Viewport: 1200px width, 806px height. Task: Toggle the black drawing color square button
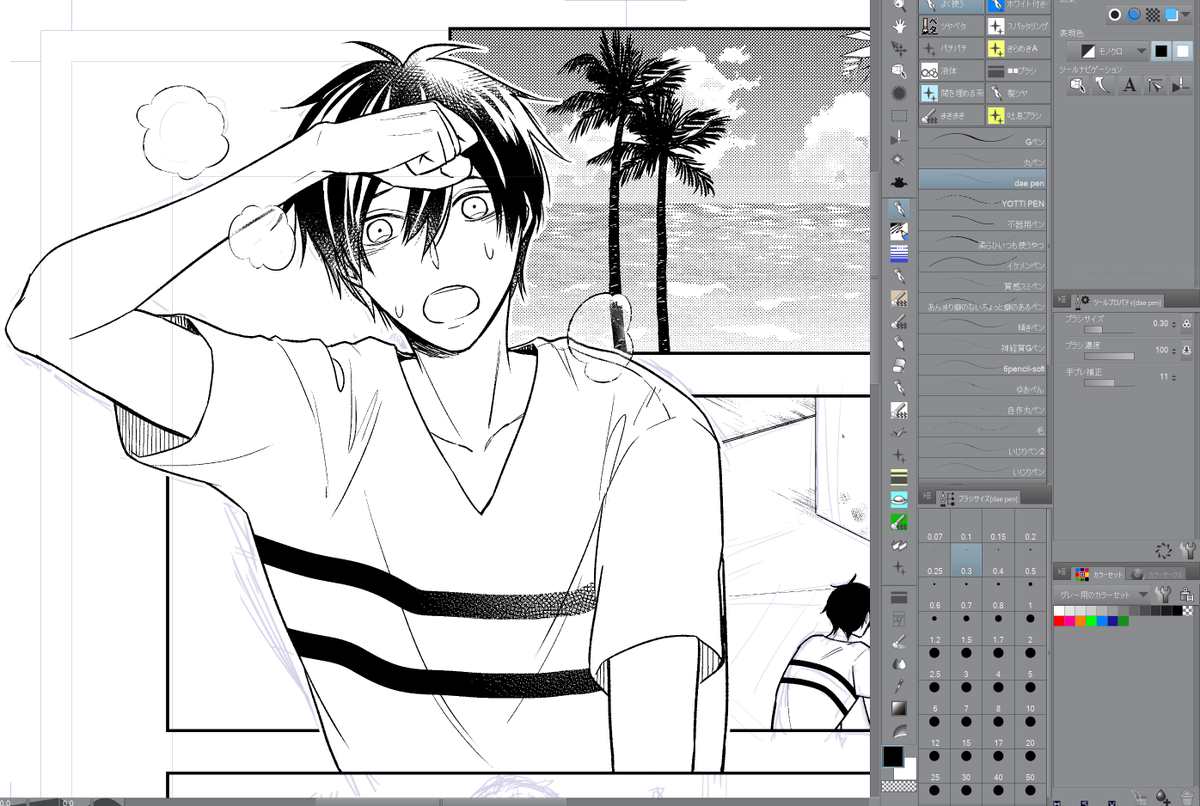pyautogui.click(x=1161, y=50)
